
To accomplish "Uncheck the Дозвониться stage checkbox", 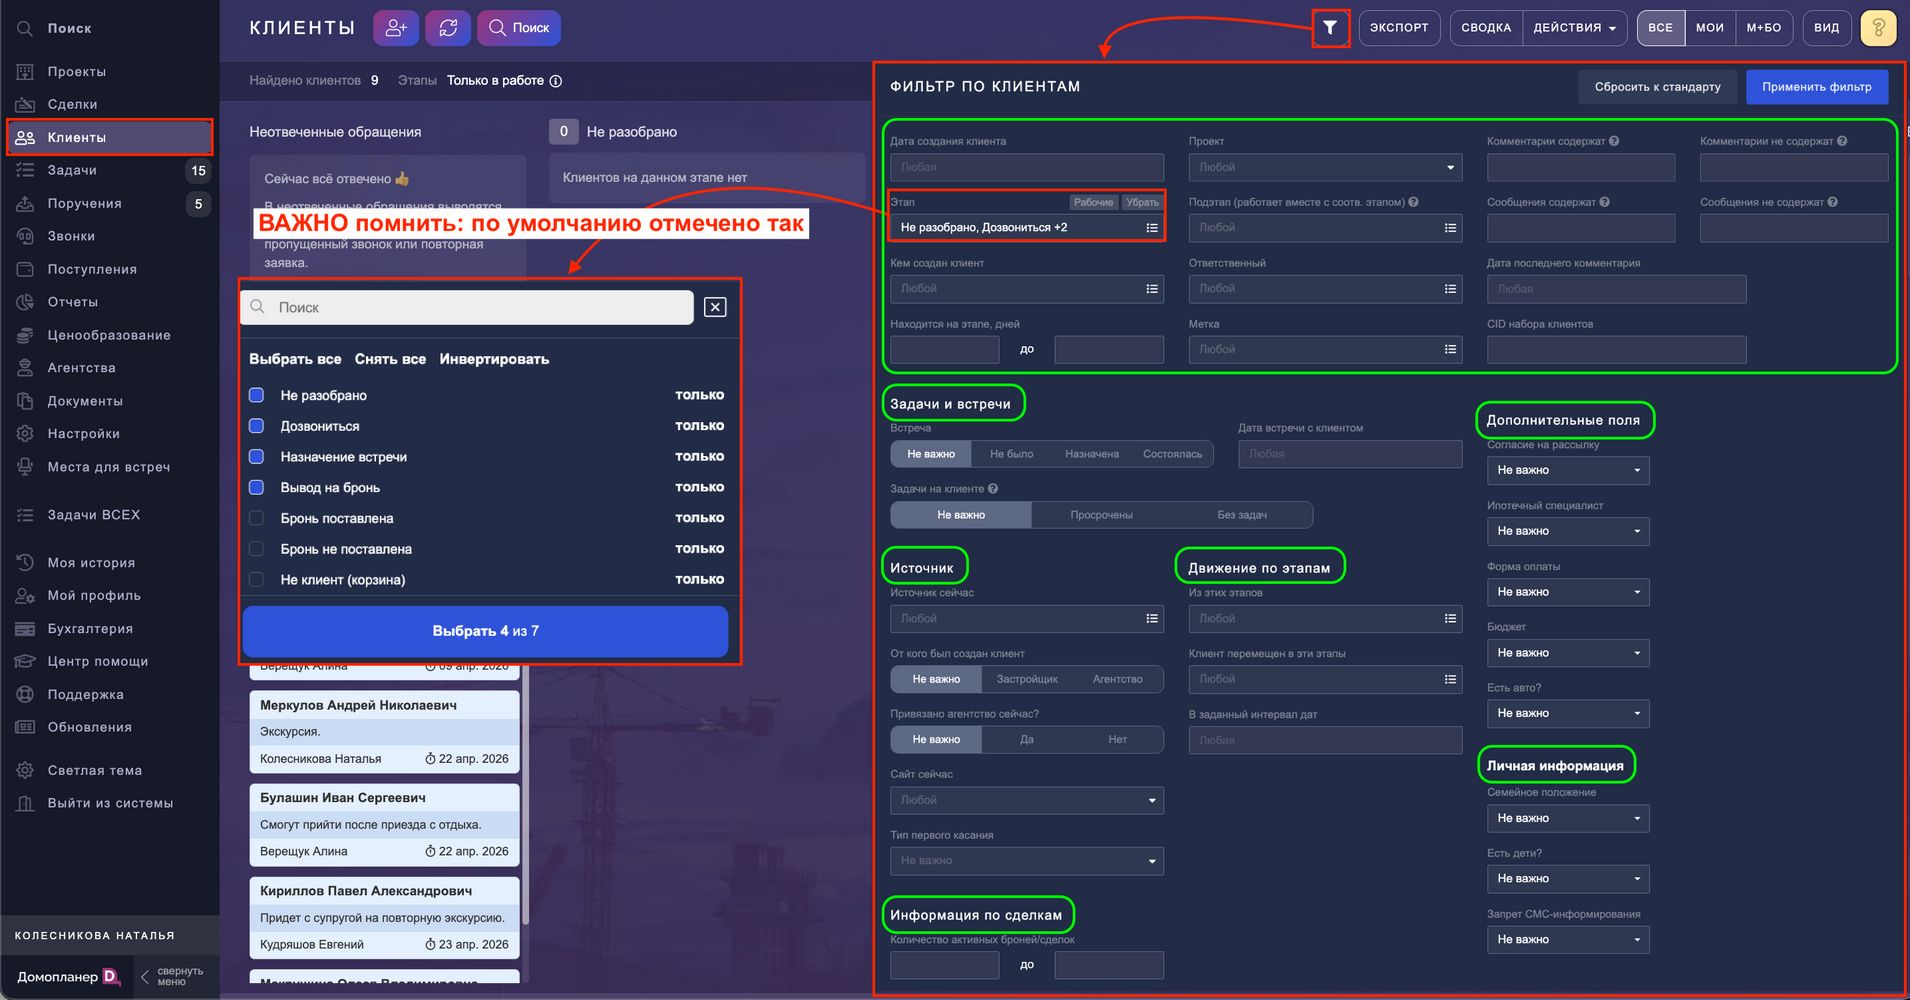I will pos(257,426).
